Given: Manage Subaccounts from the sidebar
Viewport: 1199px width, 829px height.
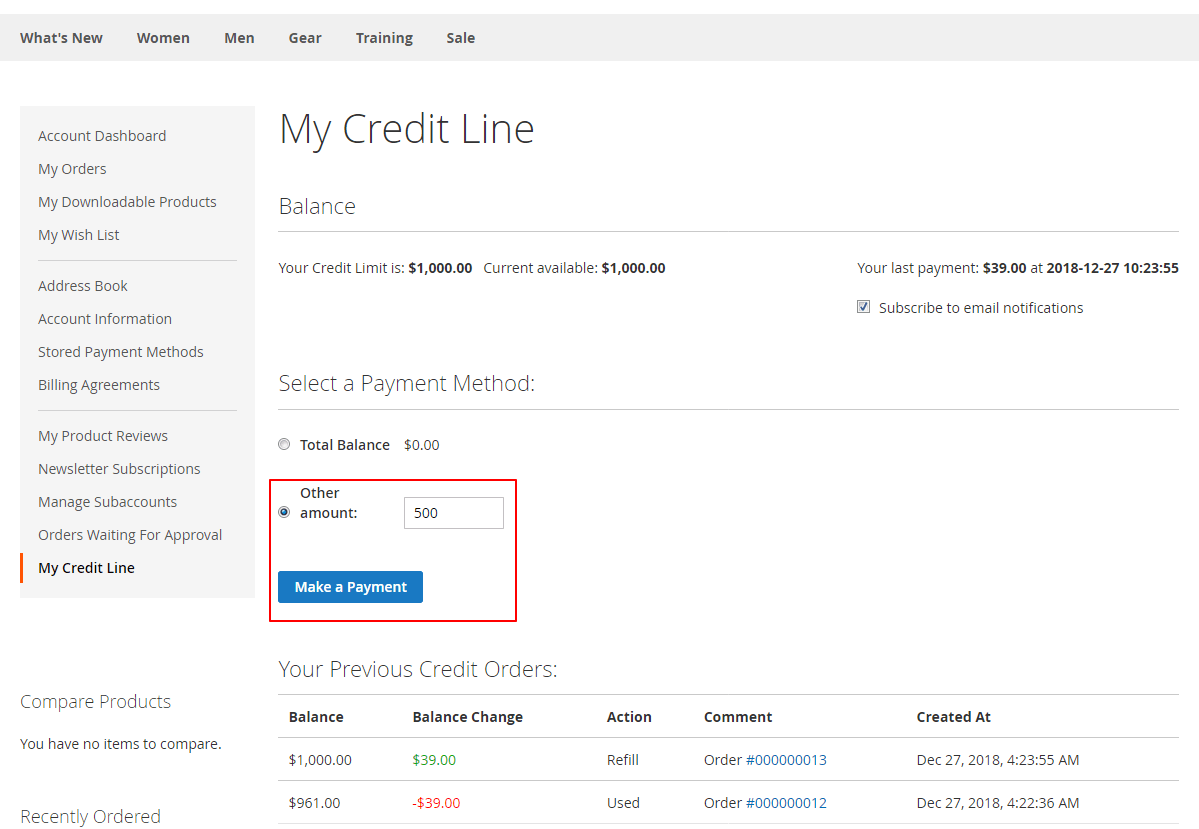Looking at the screenshot, I should pyautogui.click(x=107, y=501).
